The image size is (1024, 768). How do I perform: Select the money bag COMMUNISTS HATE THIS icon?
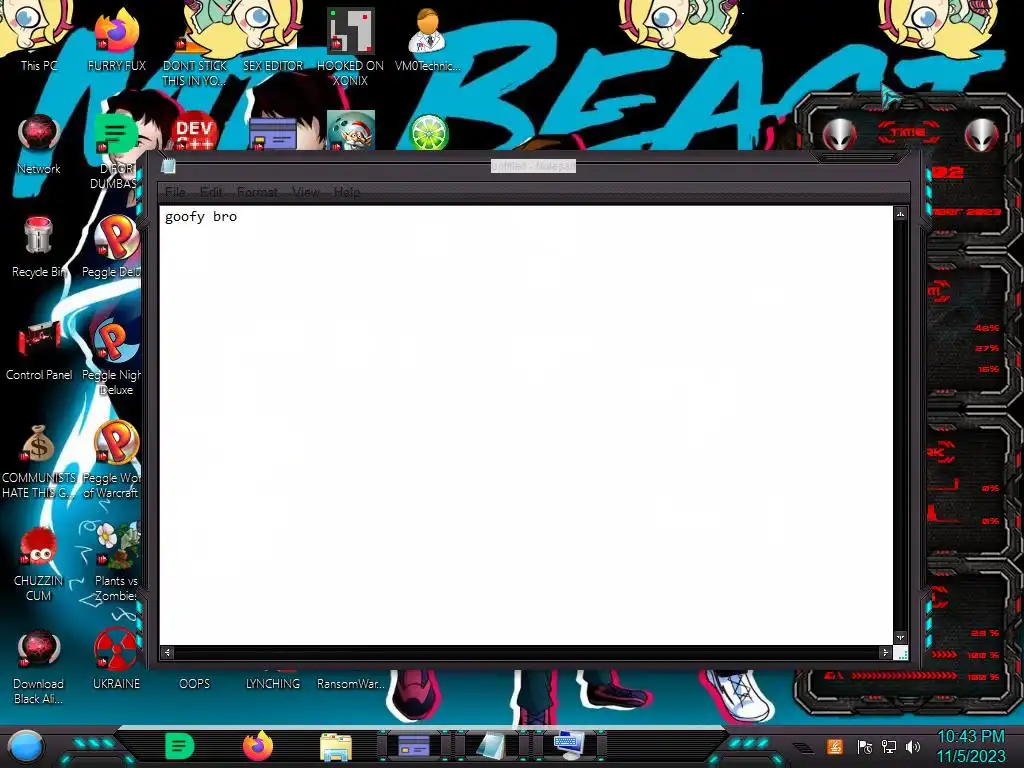click(x=39, y=461)
